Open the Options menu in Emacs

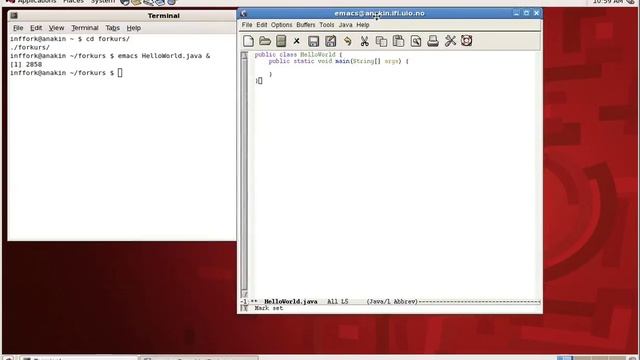282,25
